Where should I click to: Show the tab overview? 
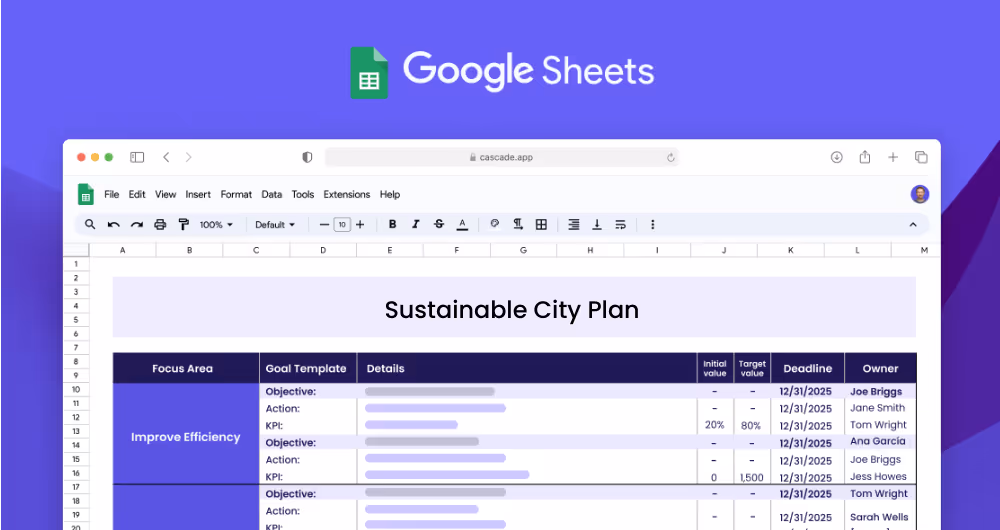click(x=921, y=157)
